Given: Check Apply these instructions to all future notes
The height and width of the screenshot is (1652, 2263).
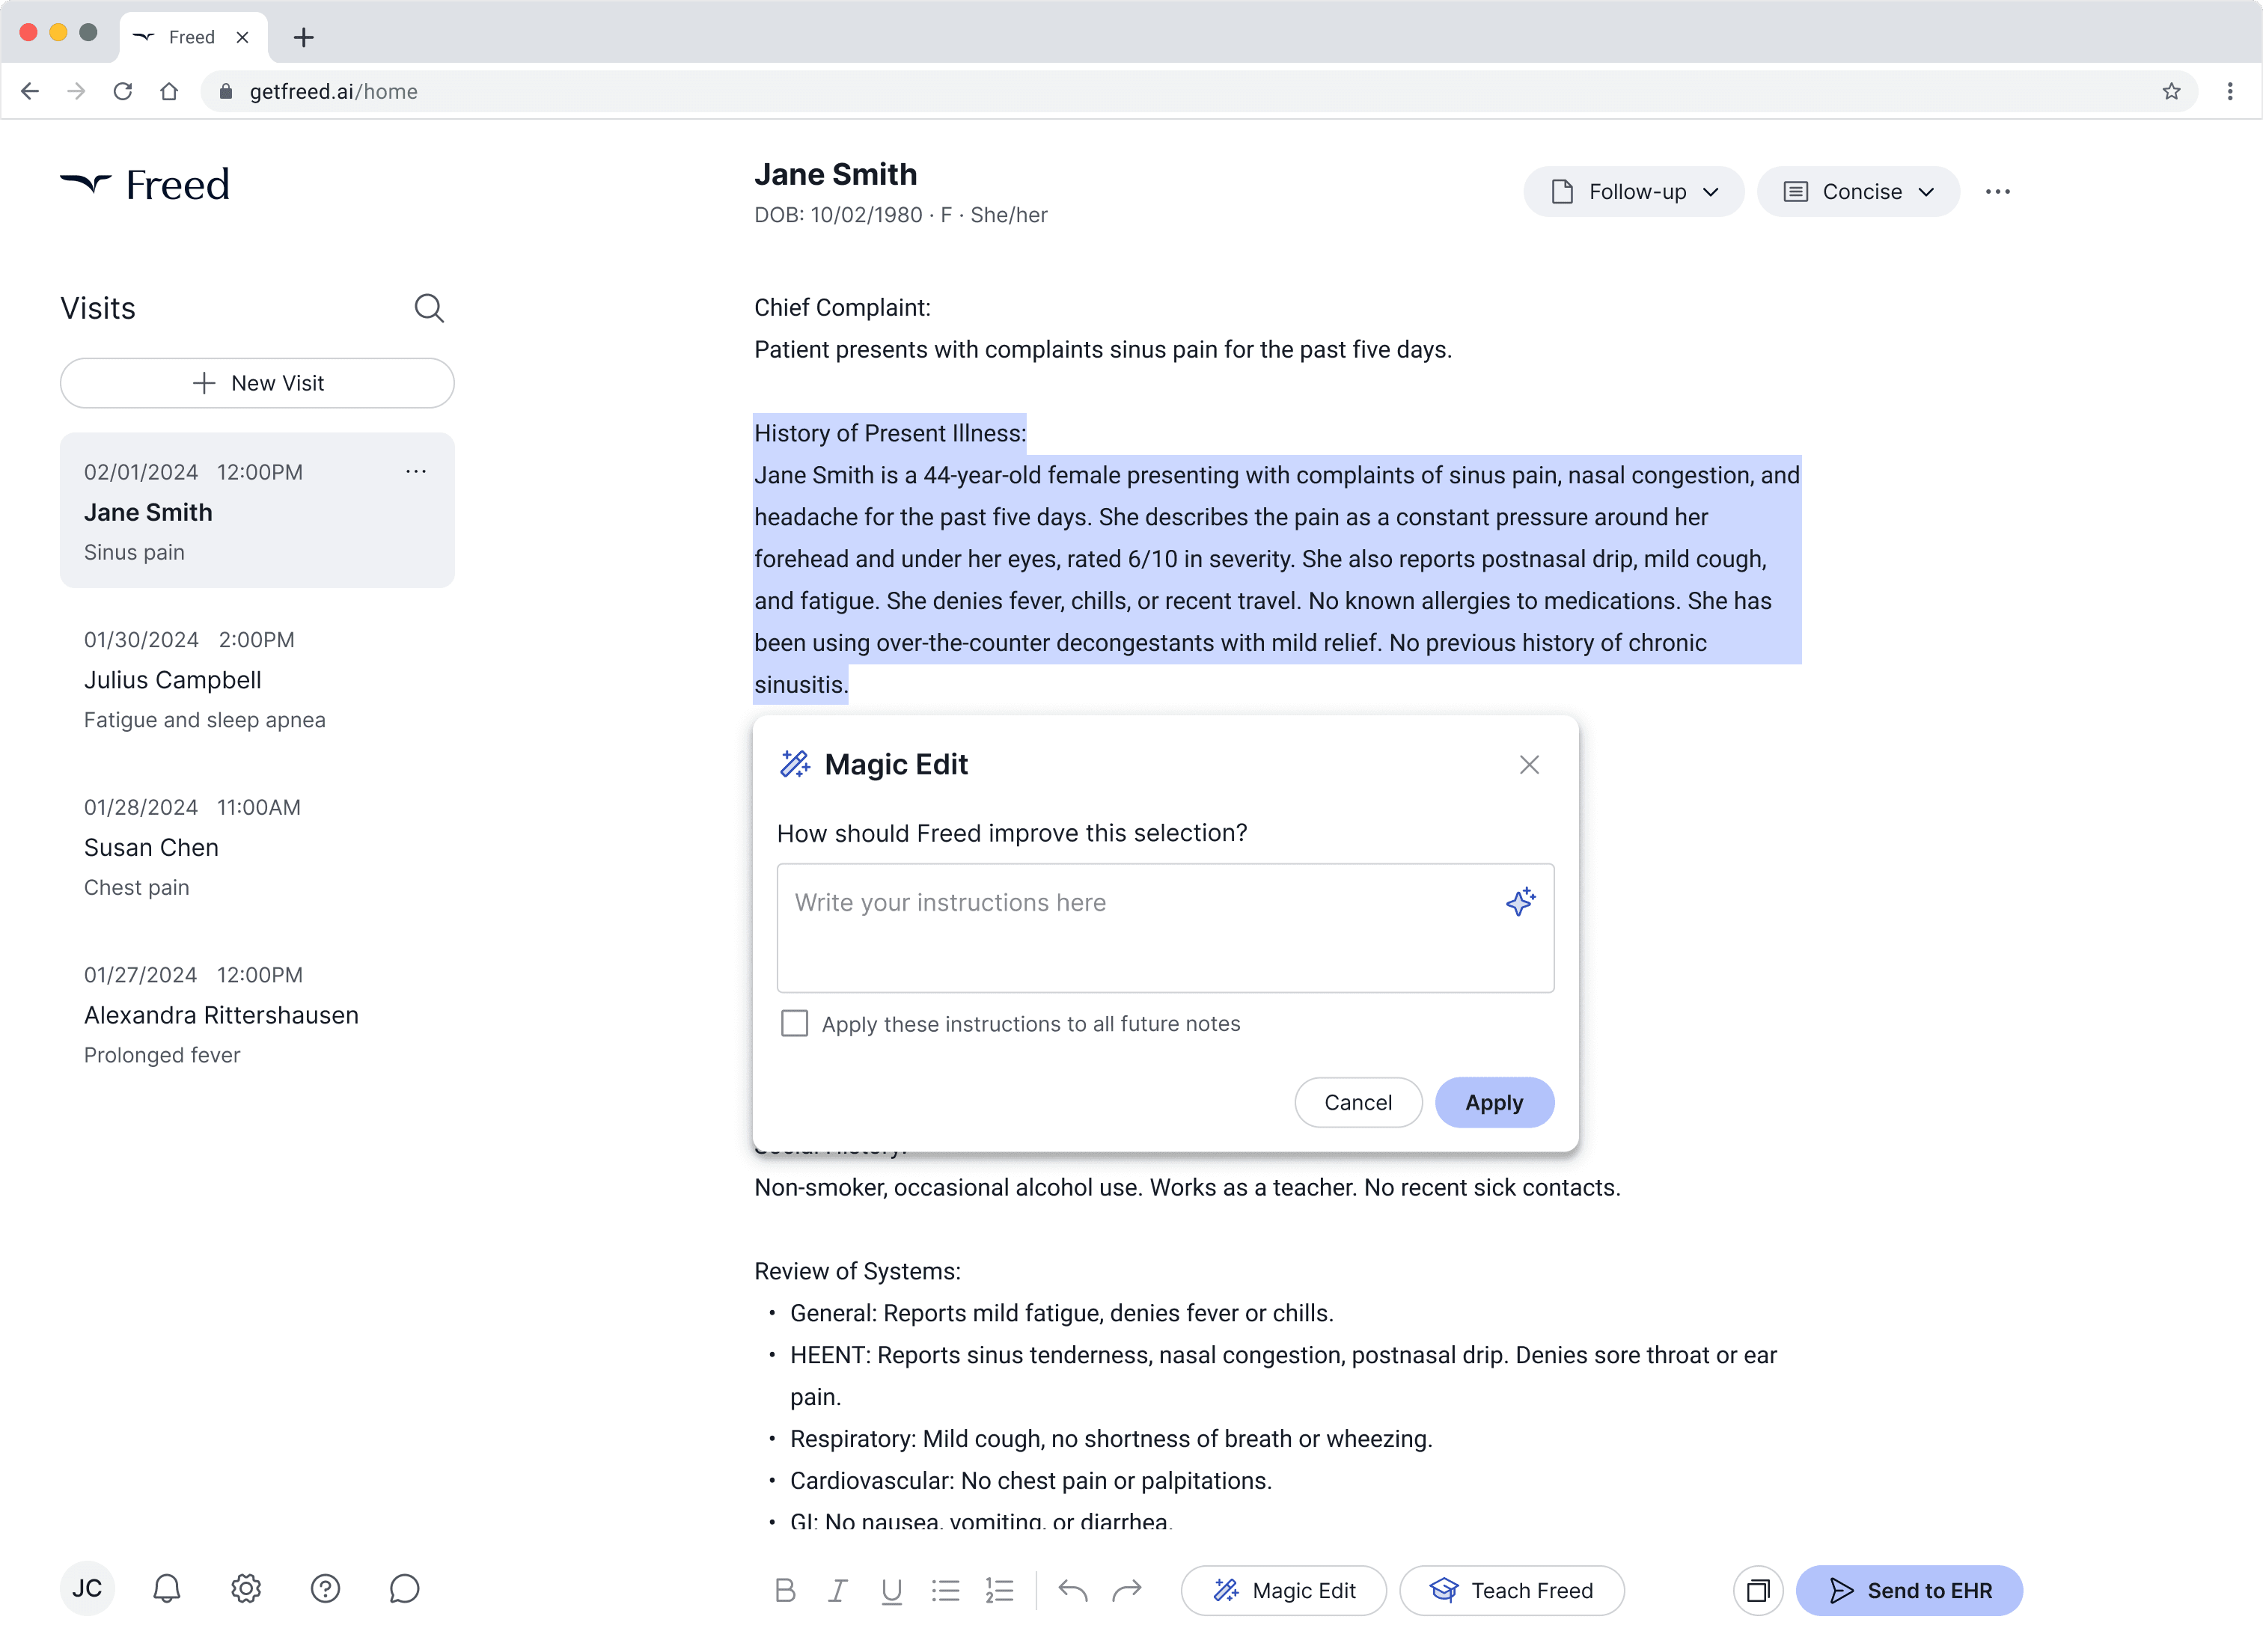Looking at the screenshot, I should click(x=794, y=1023).
